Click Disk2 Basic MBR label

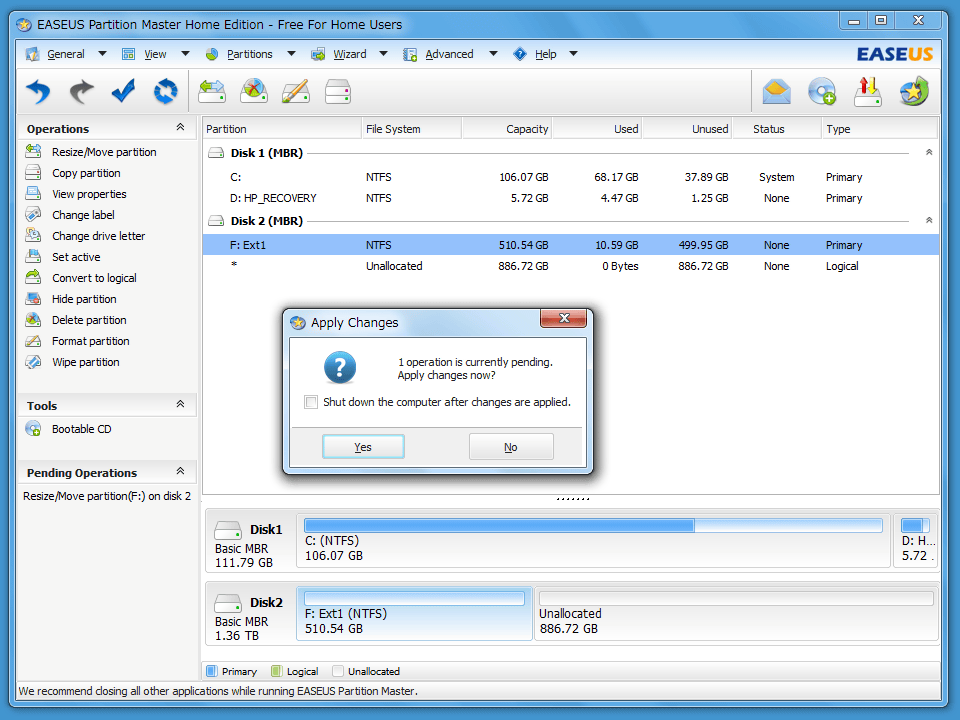pos(241,621)
